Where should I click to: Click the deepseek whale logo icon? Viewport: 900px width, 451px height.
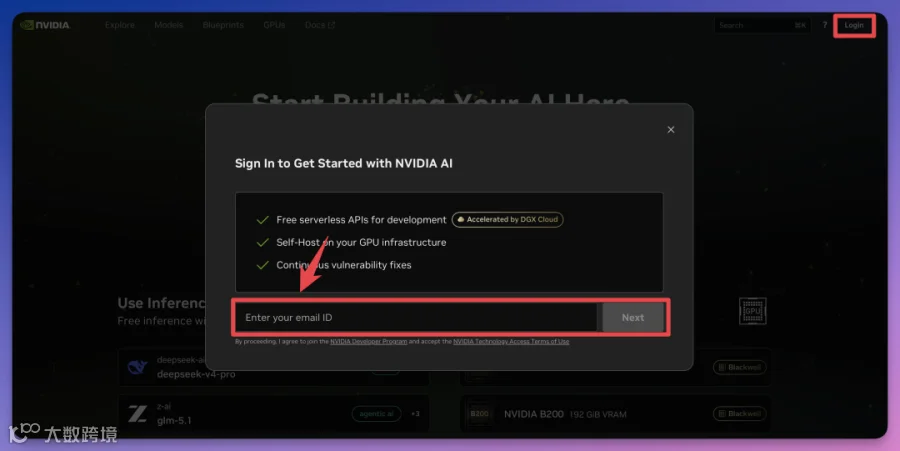[x=138, y=367]
